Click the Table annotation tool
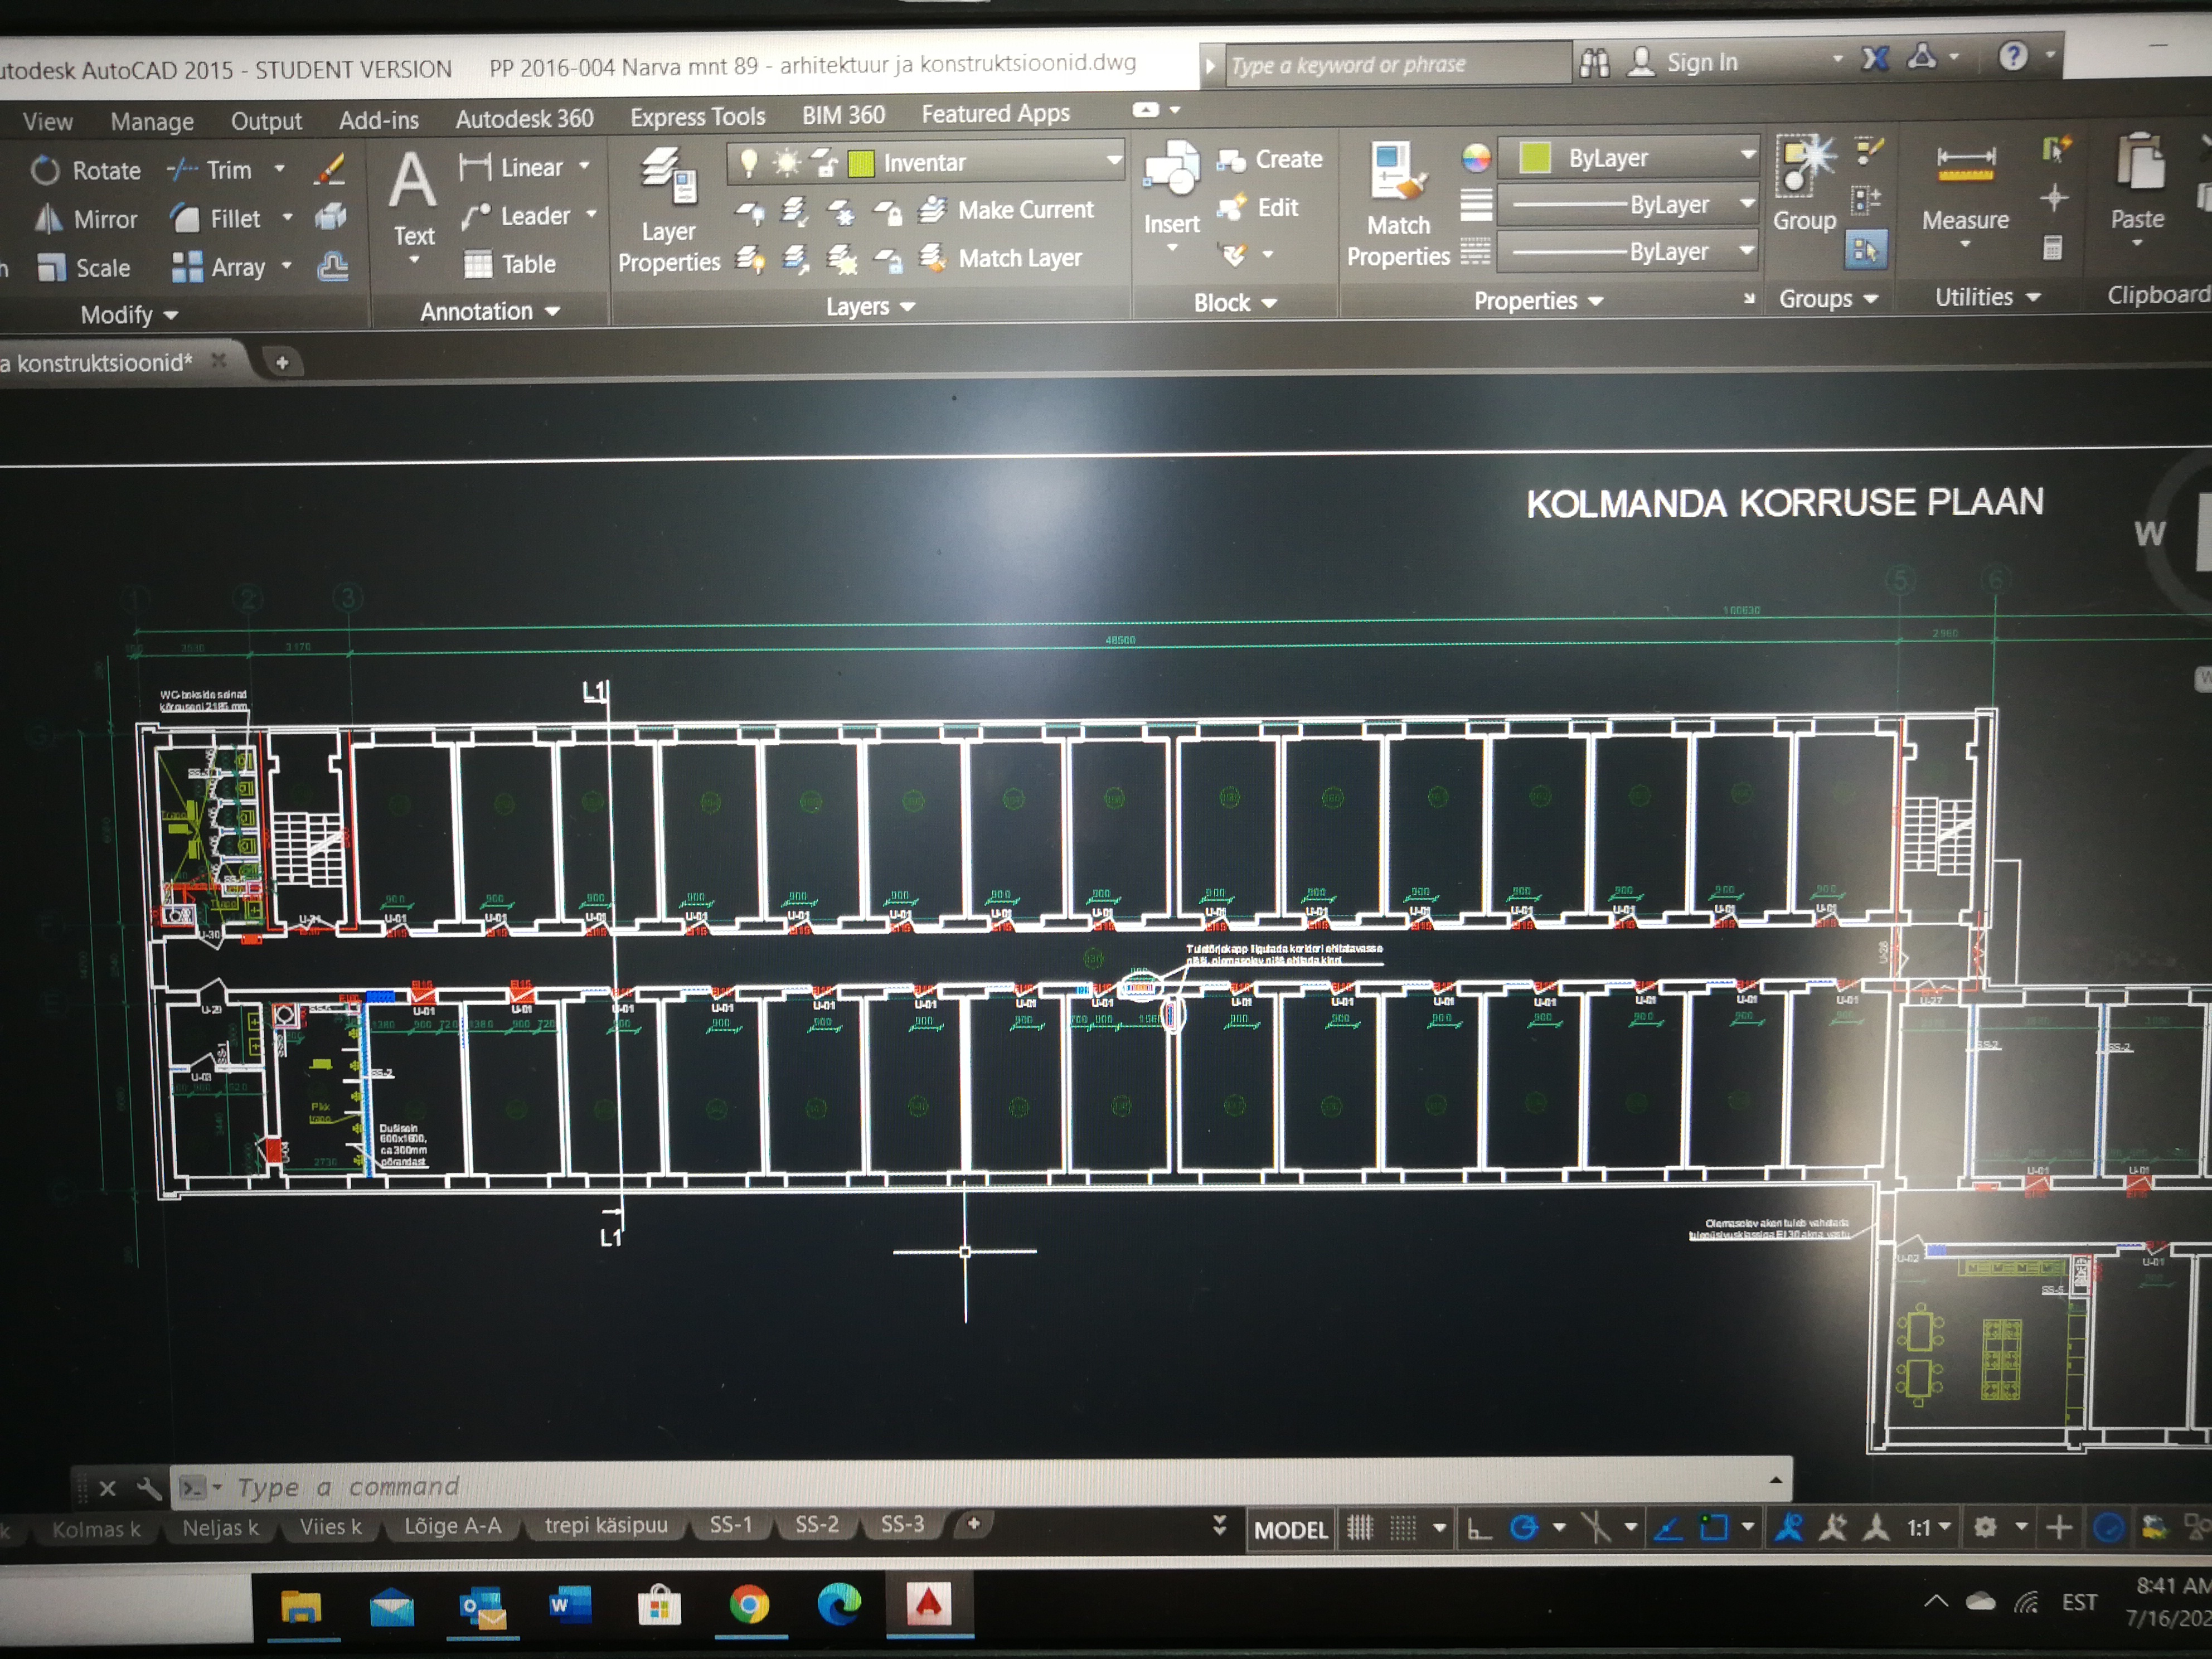Viewport: 2212px width, 1659px height. click(x=510, y=265)
